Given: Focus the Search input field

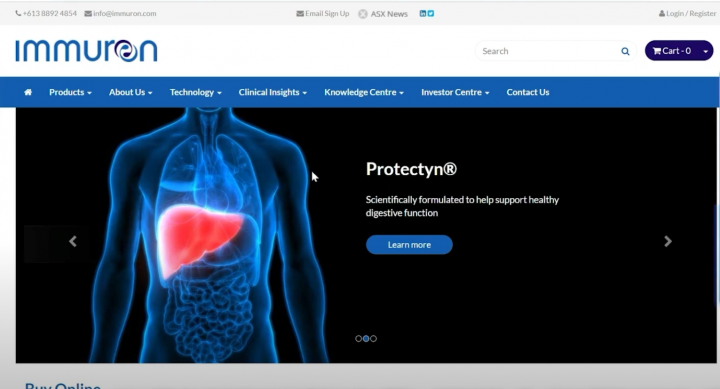Looking at the screenshot, I should click(x=549, y=51).
